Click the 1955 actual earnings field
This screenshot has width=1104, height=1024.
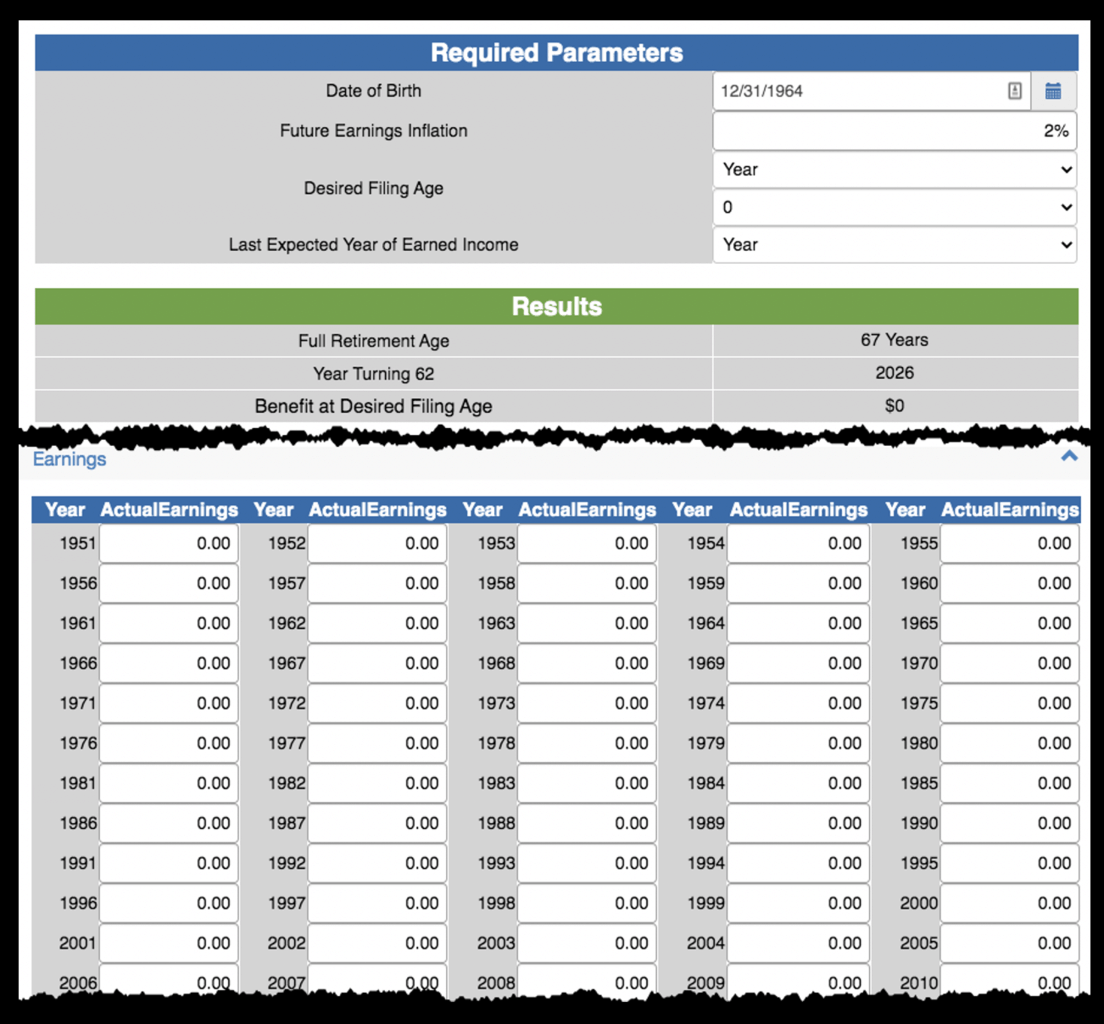pos(1010,544)
